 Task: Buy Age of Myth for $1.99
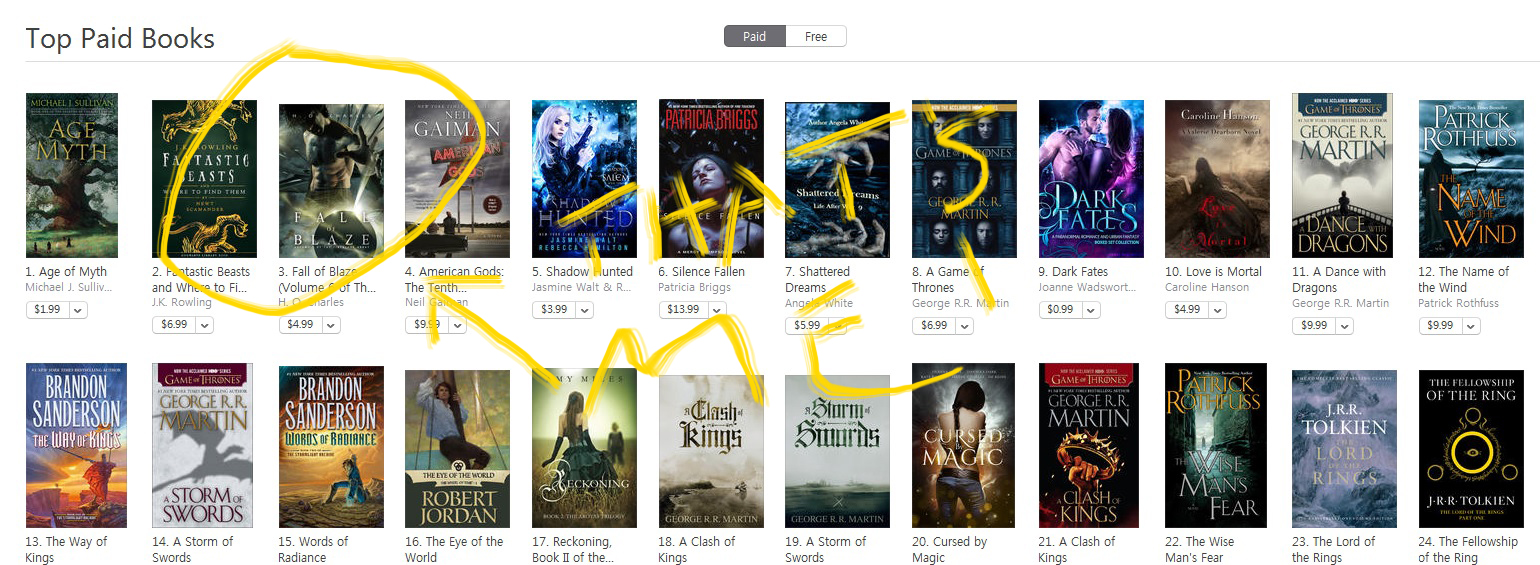[47, 310]
